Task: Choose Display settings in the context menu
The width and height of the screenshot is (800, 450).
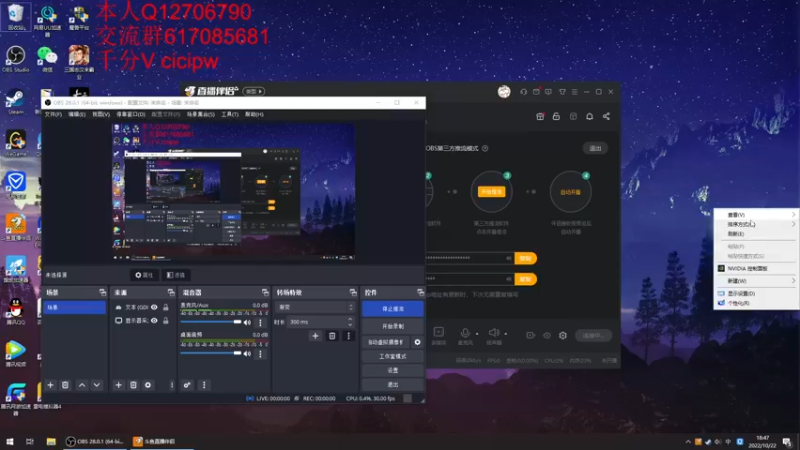Action: [x=756, y=293]
